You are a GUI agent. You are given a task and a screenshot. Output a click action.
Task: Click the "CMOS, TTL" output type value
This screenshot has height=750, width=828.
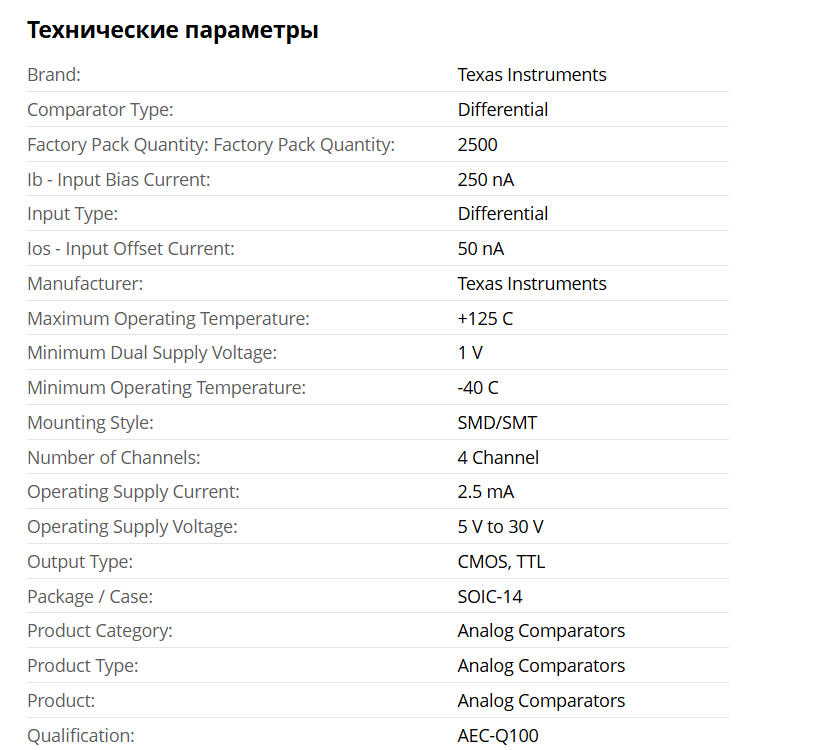point(501,562)
